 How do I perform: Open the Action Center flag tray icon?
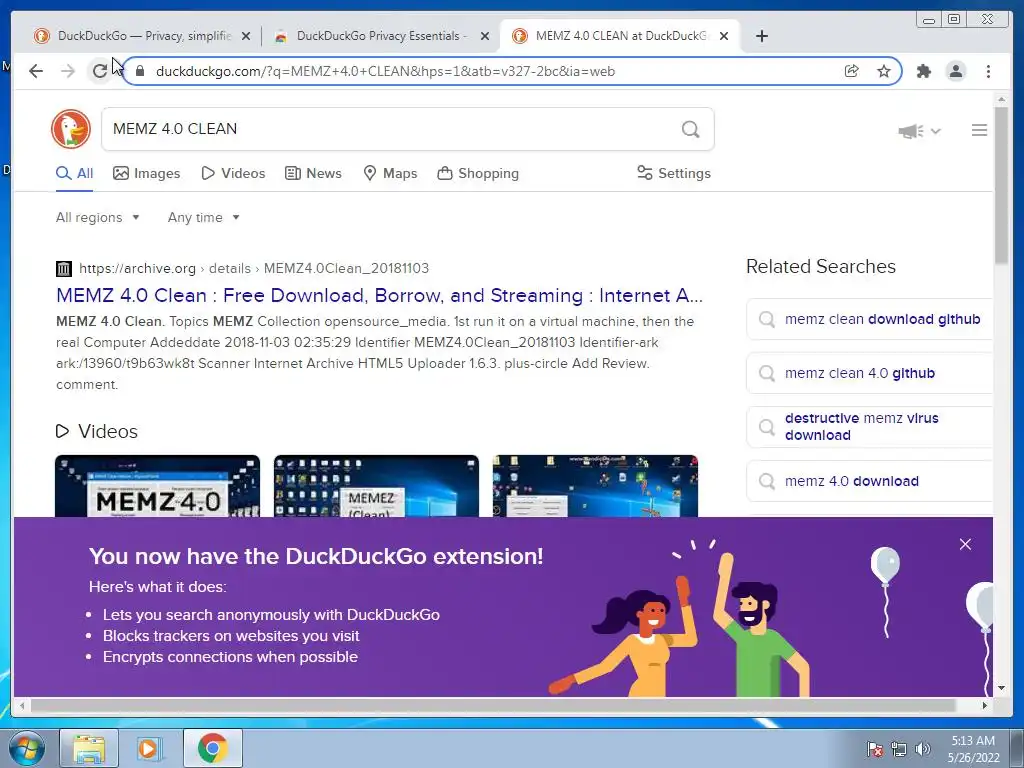[874, 749]
